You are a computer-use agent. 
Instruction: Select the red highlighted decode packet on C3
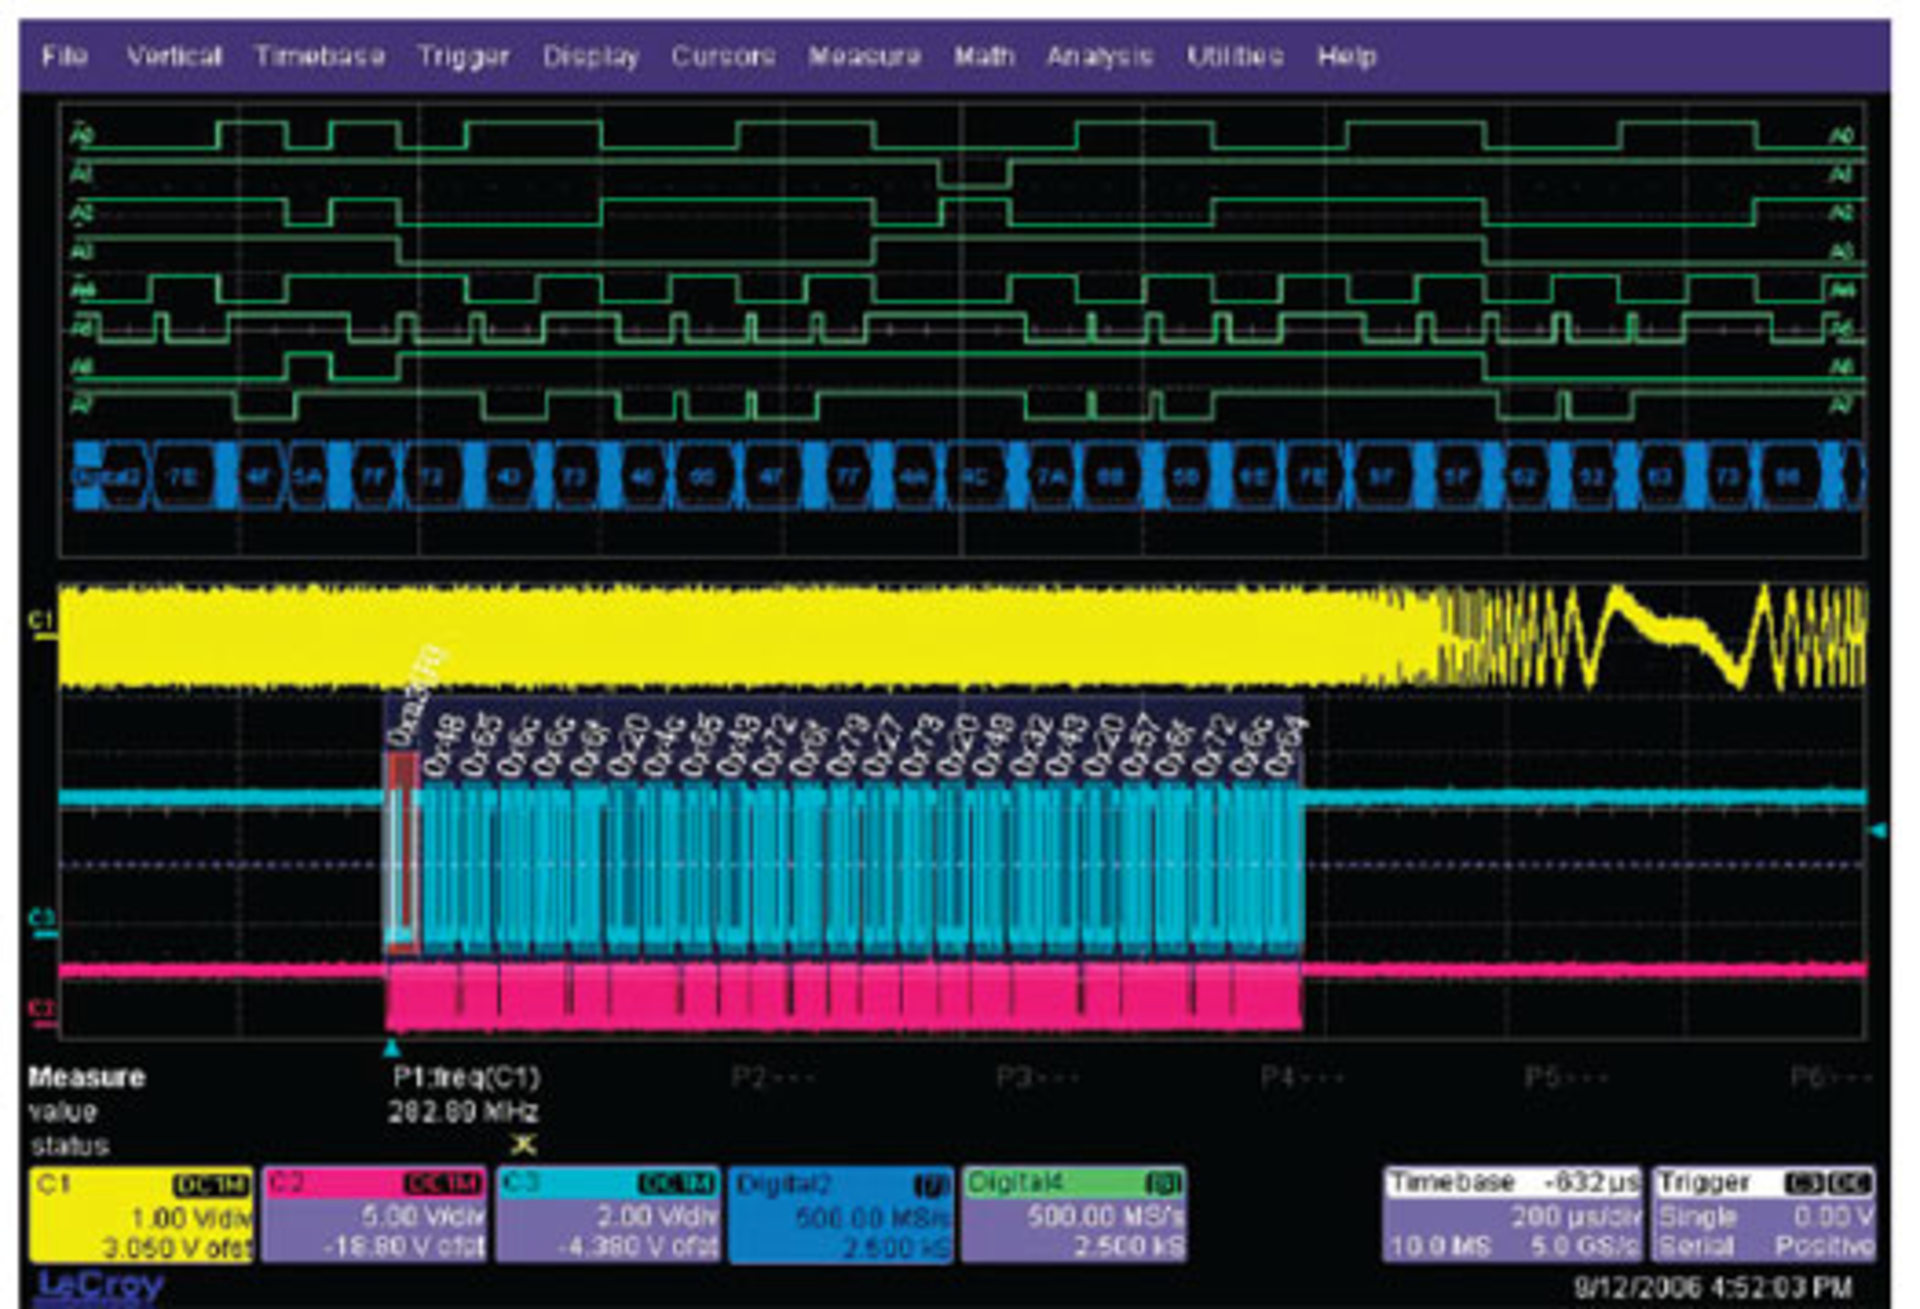pos(402,850)
